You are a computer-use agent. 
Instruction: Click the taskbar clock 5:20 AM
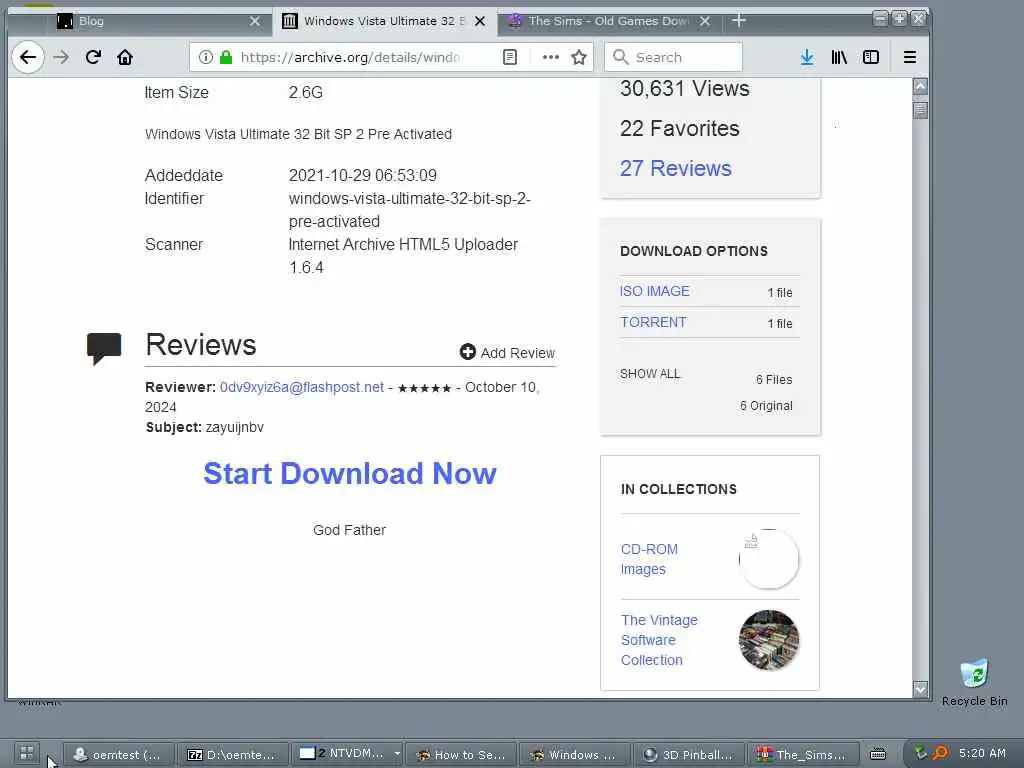point(982,753)
